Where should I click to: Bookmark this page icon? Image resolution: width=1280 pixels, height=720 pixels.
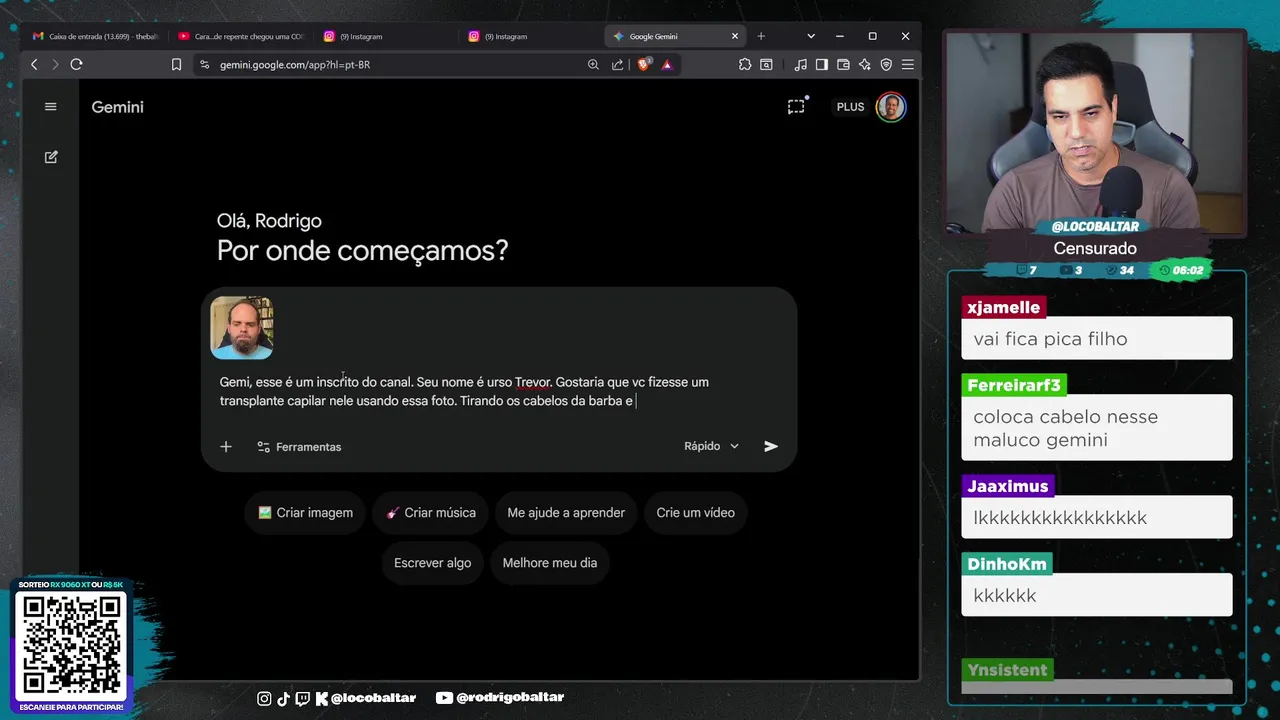point(176,64)
